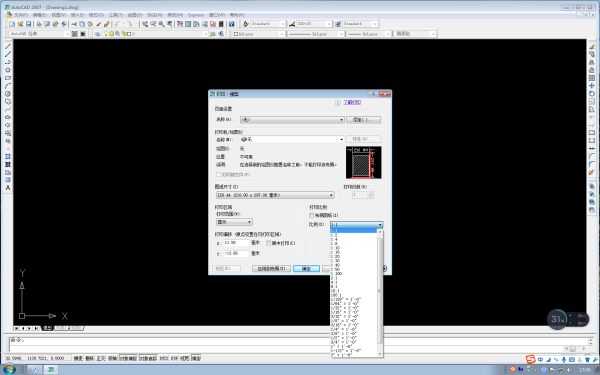Open the Layer Properties Manager icon

coord(98,34)
